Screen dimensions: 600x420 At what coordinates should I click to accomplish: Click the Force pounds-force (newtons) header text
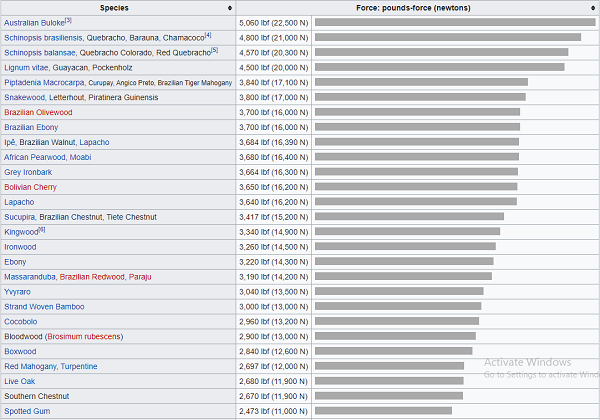413,8
